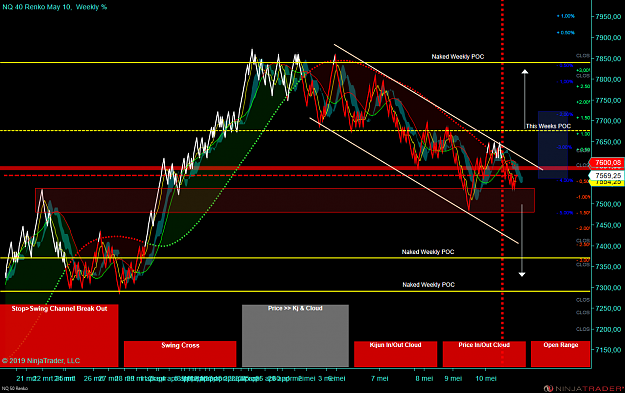625x393 pixels.
Task: Click the 7150,00 price axis label
Action: click(x=608, y=350)
